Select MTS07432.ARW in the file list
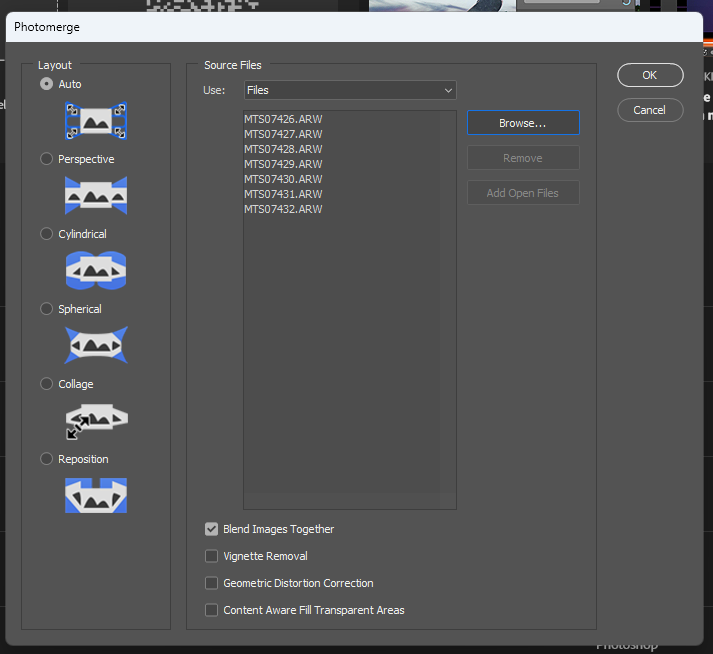 click(x=283, y=209)
